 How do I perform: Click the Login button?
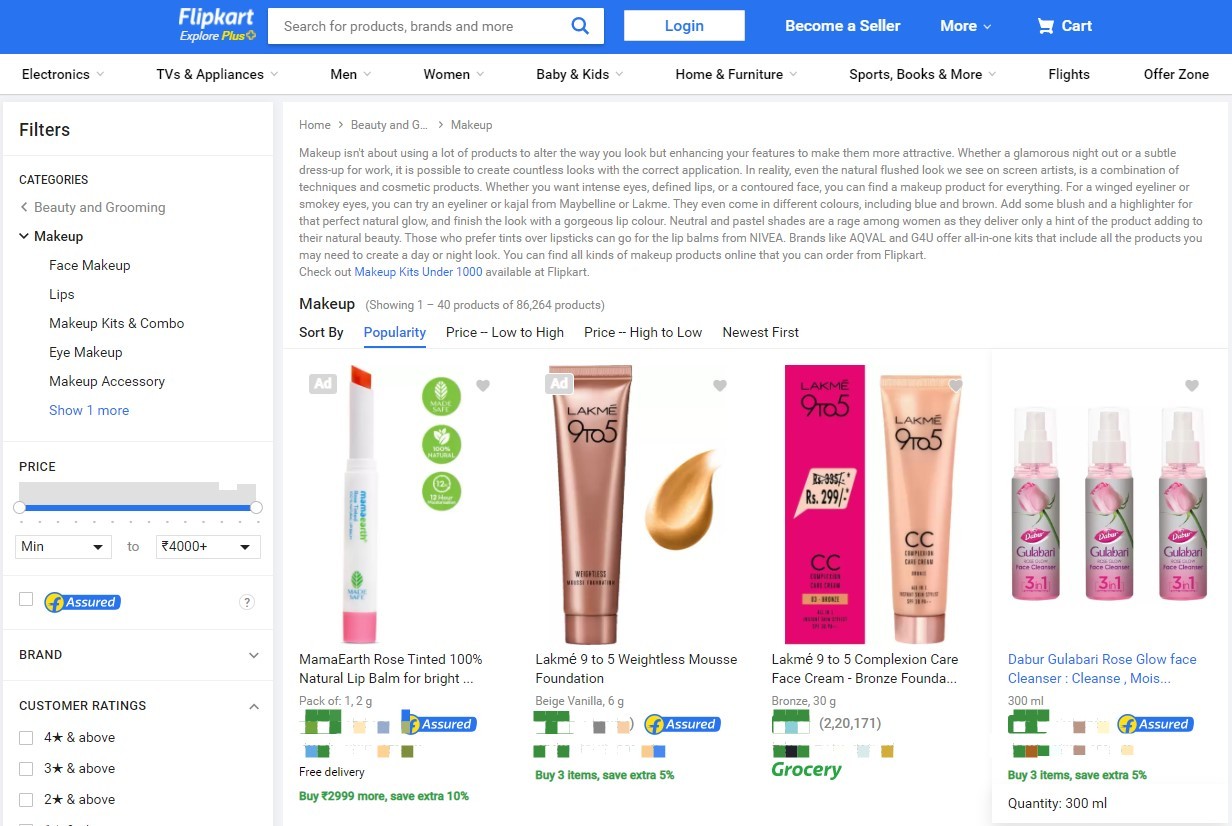[x=684, y=26]
